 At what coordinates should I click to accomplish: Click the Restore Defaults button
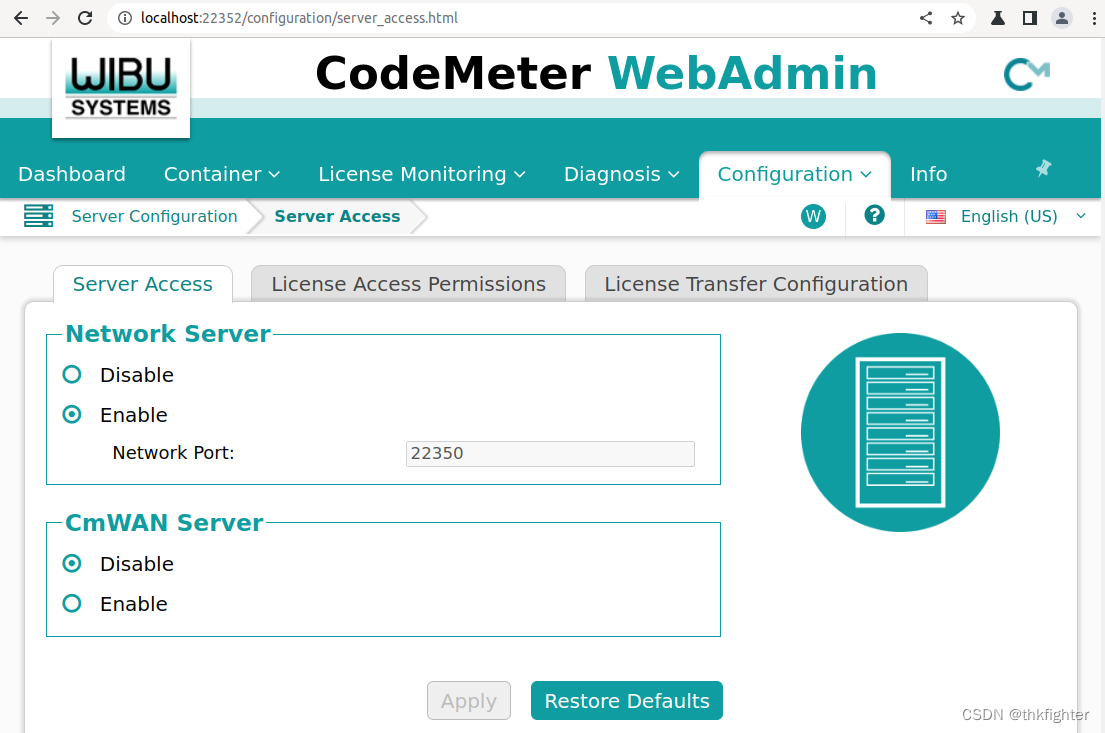point(626,700)
